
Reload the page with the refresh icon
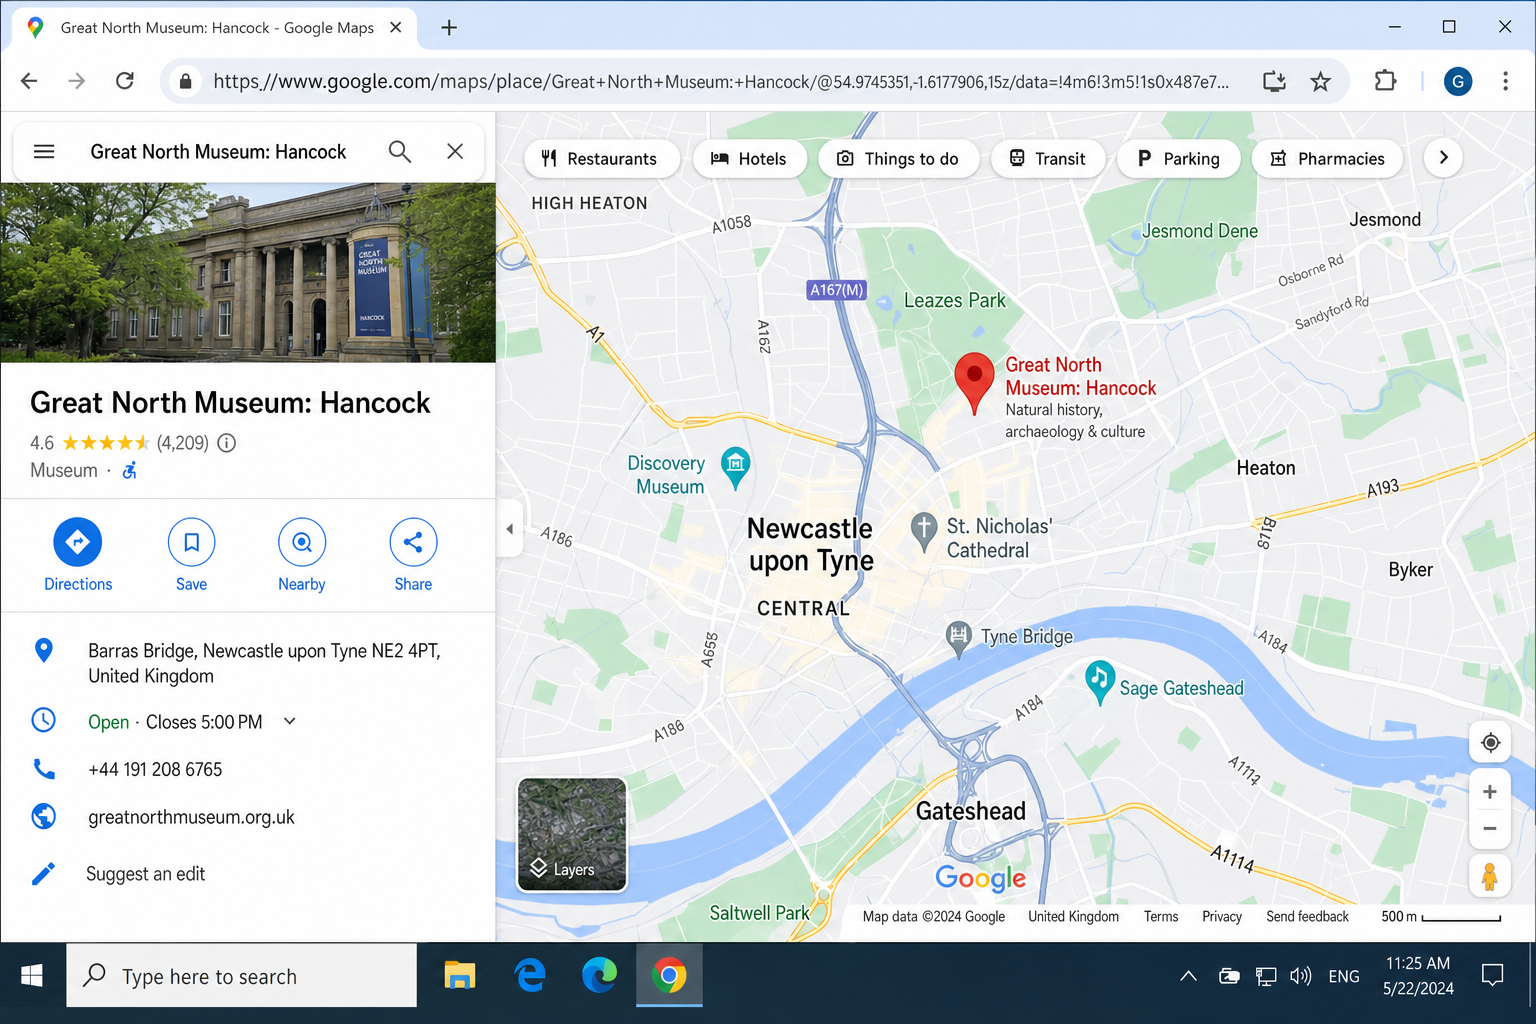click(x=125, y=81)
